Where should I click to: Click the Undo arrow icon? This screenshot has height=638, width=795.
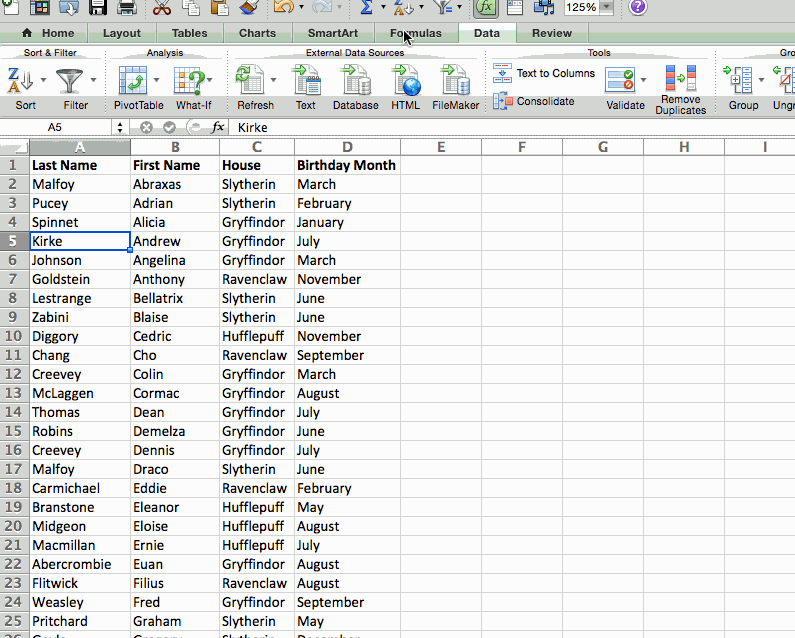tap(283, 7)
